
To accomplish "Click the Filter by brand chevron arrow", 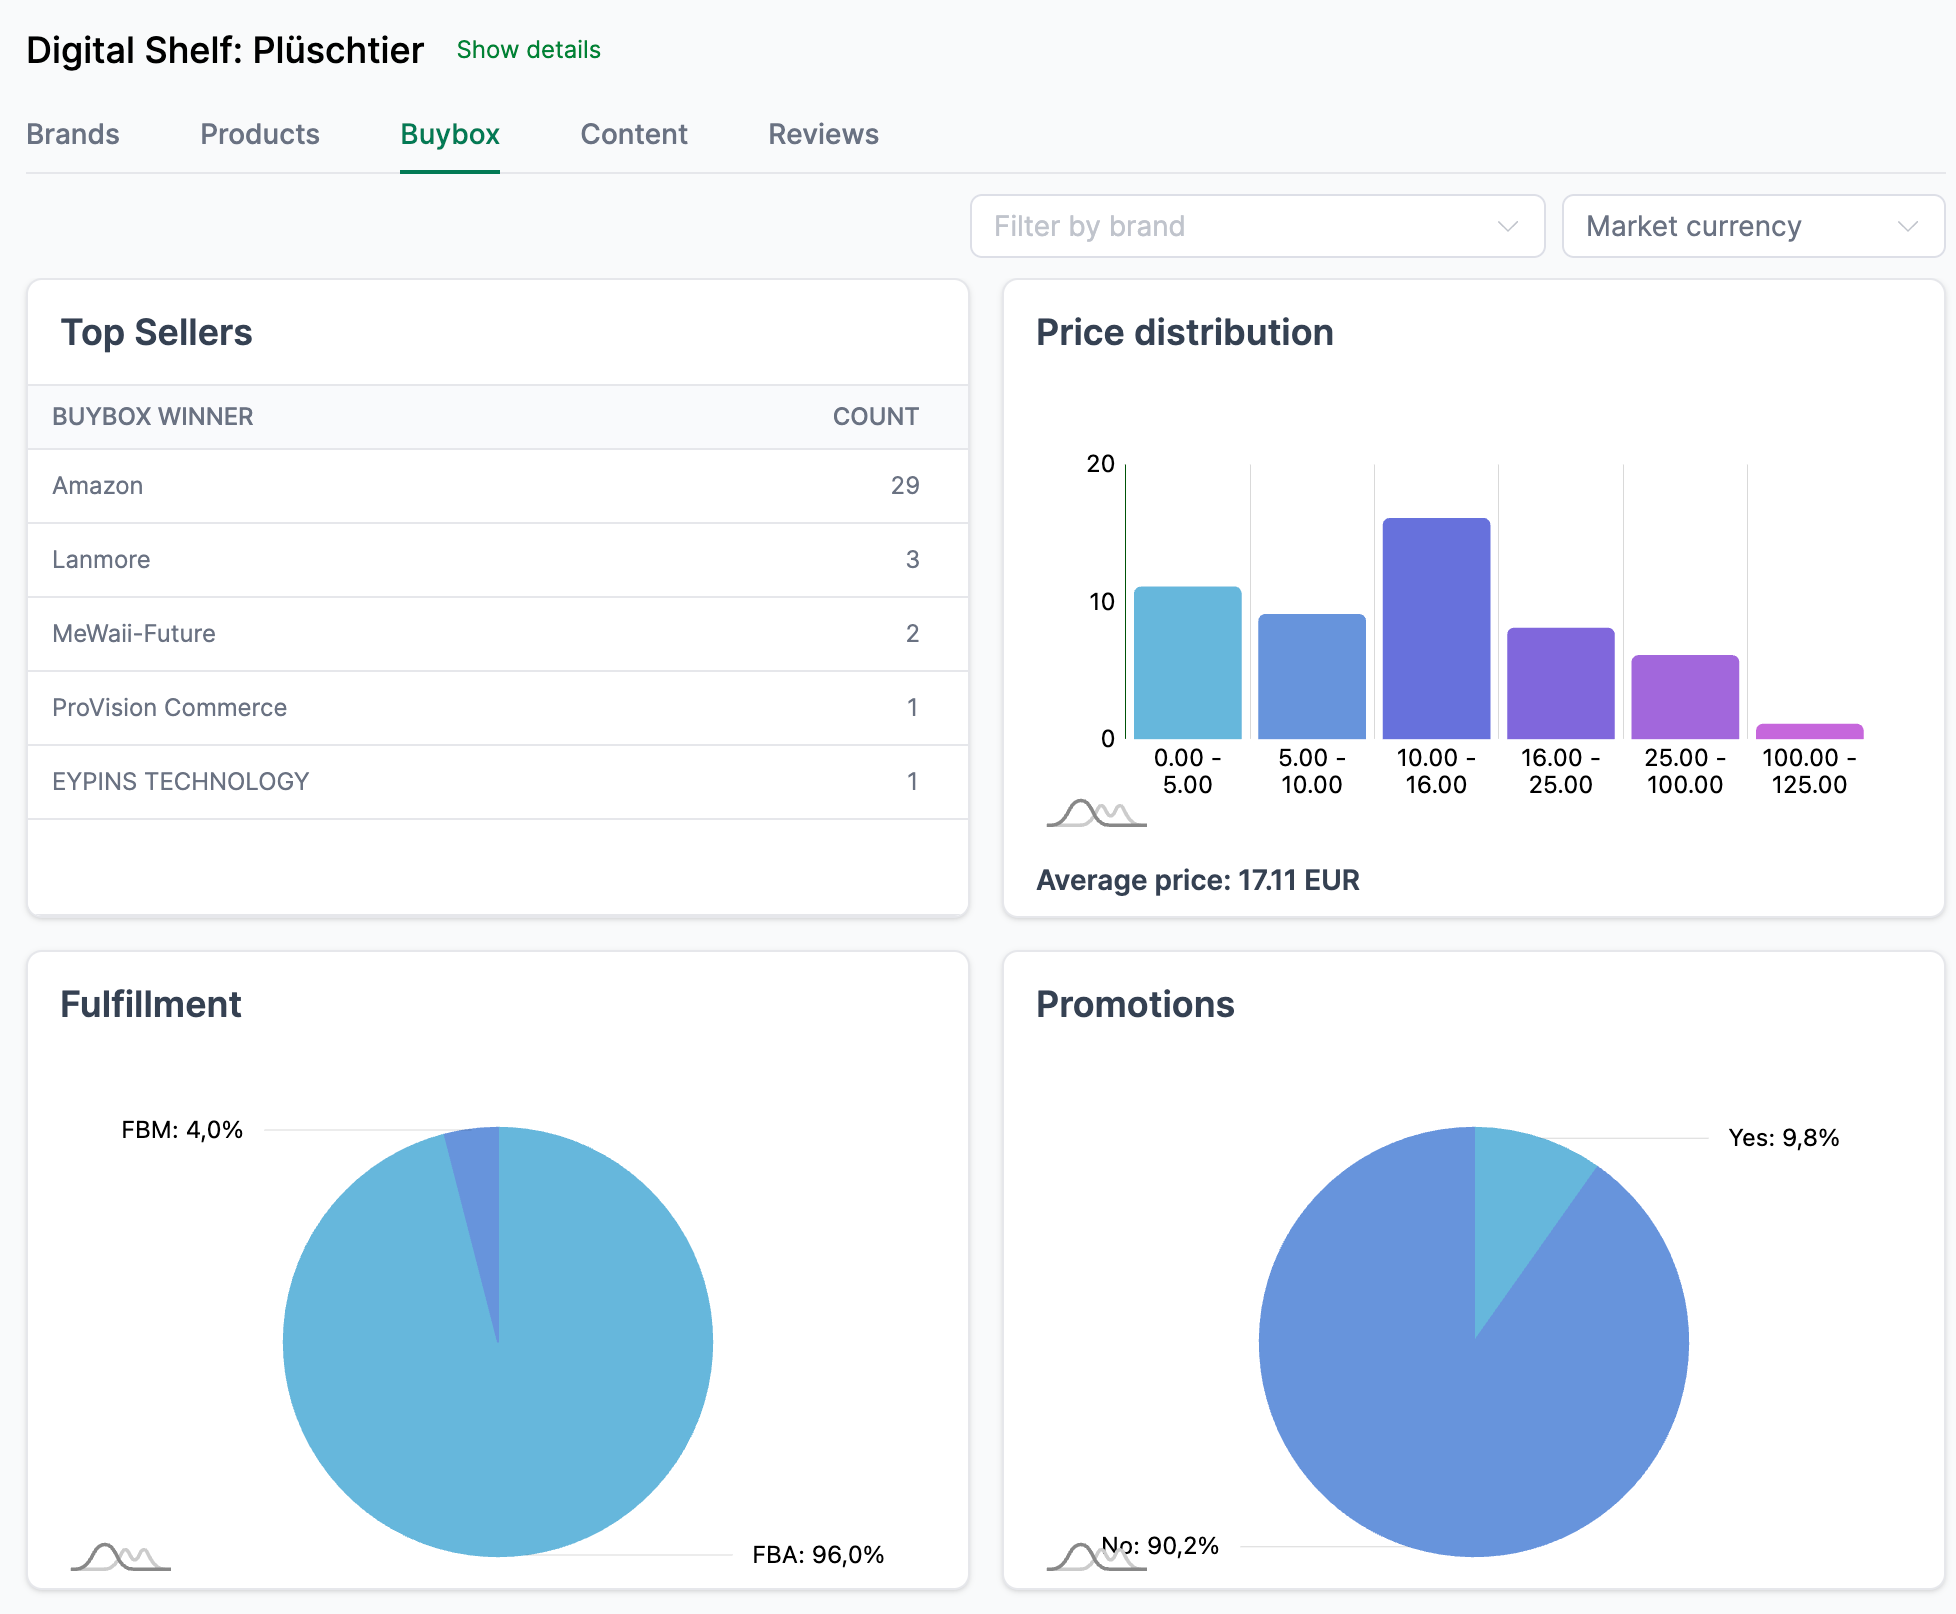I will [x=1507, y=226].
